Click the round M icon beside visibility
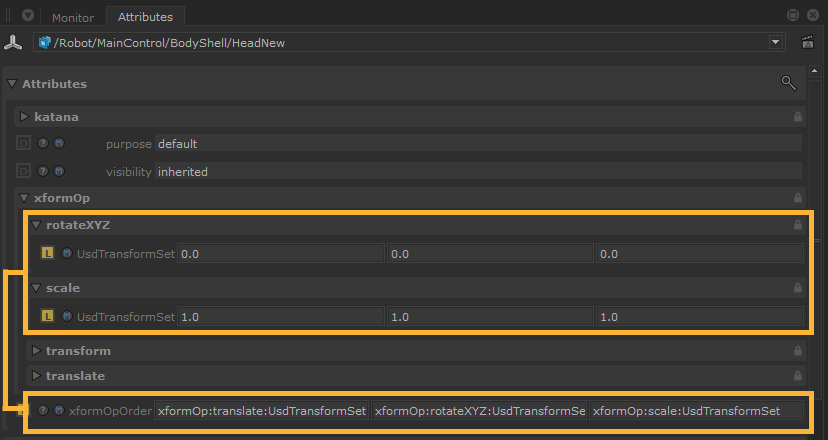Image resolution: width=828 pixels, height=440 pixels. pyautogui.click(x=59, y=172)
